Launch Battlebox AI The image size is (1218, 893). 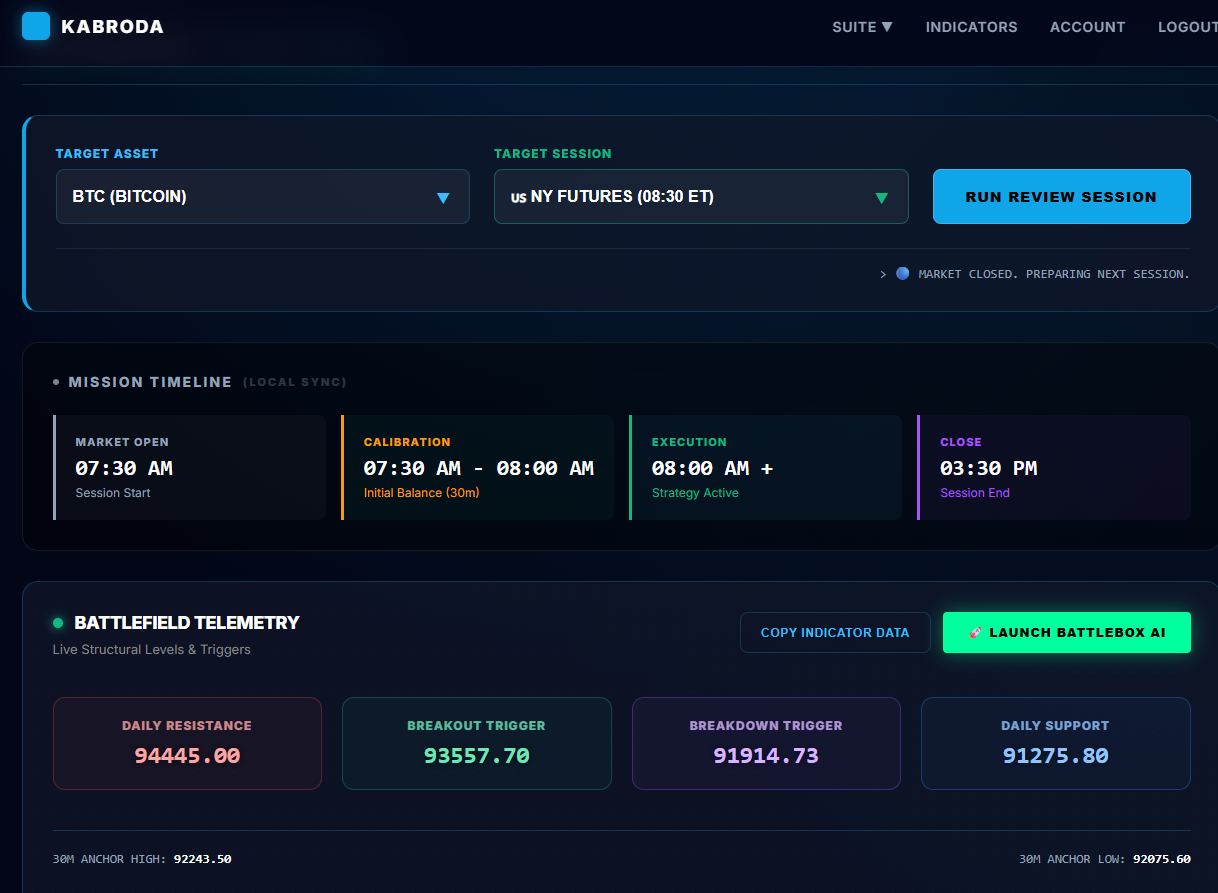(1067, 632)
